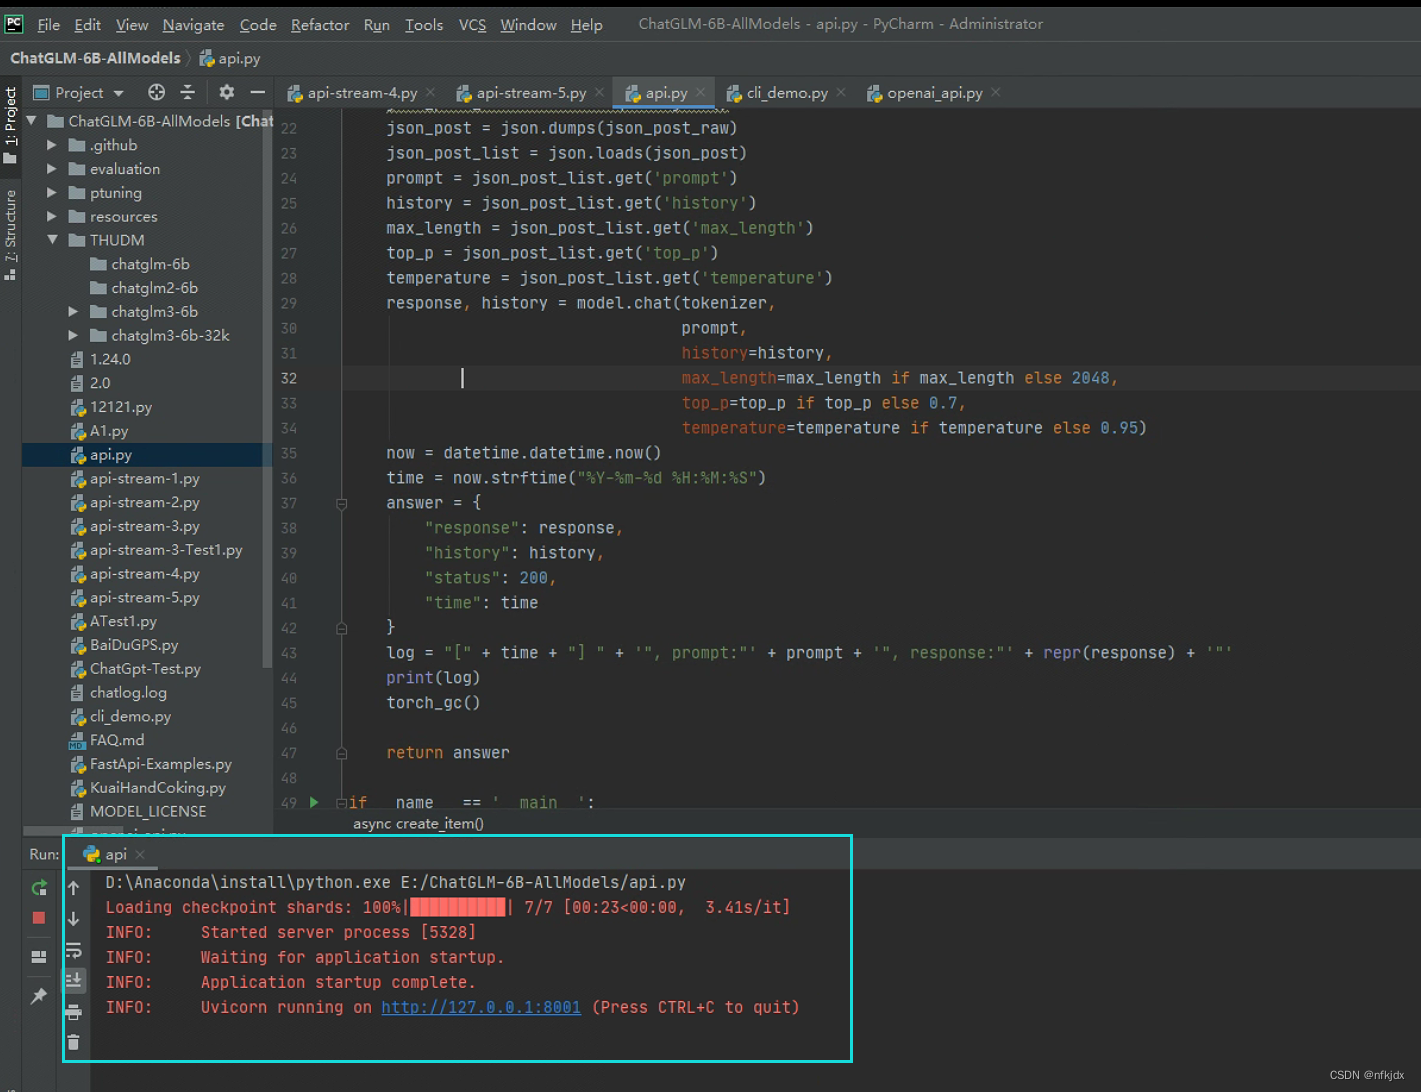Expand the chatglm3-6b-32k folder

coord(73,335)
